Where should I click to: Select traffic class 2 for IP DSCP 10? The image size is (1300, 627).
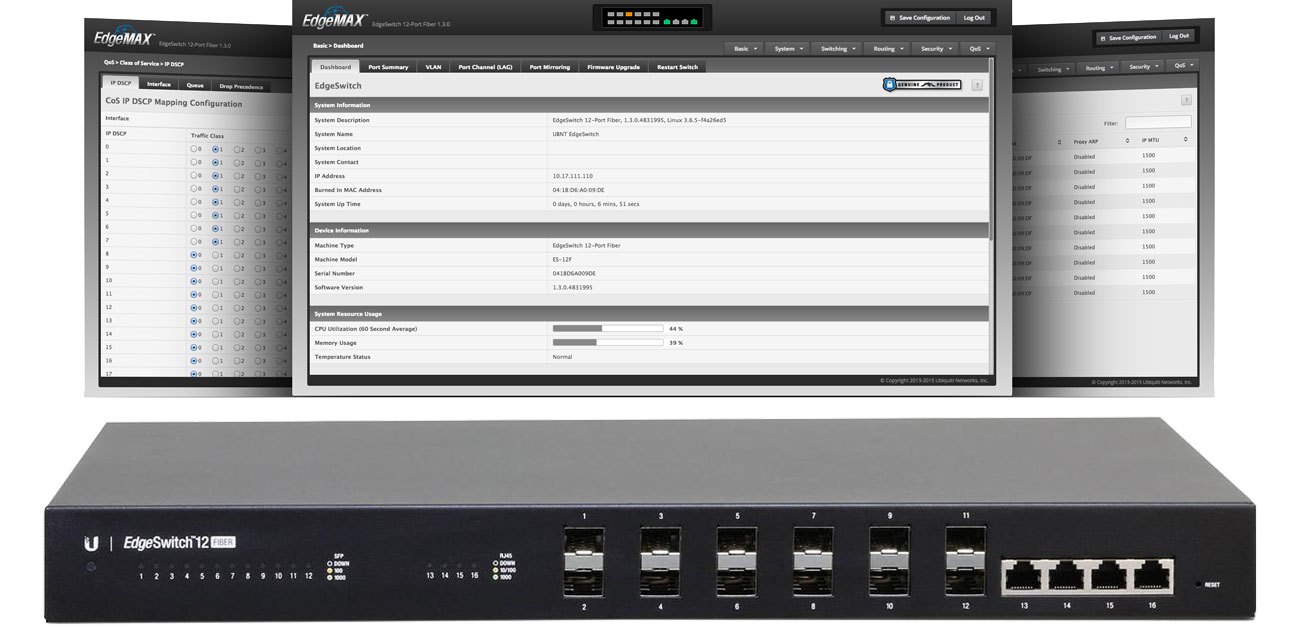coord(237,281)
